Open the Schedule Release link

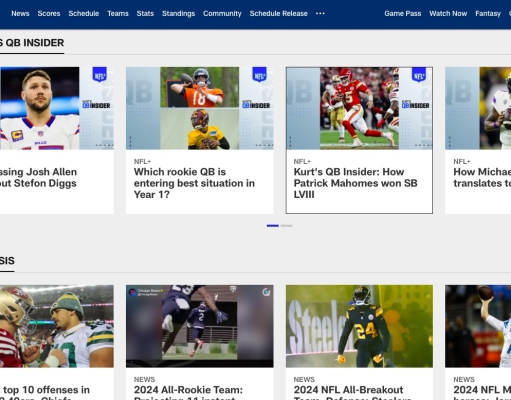[278, 14]
